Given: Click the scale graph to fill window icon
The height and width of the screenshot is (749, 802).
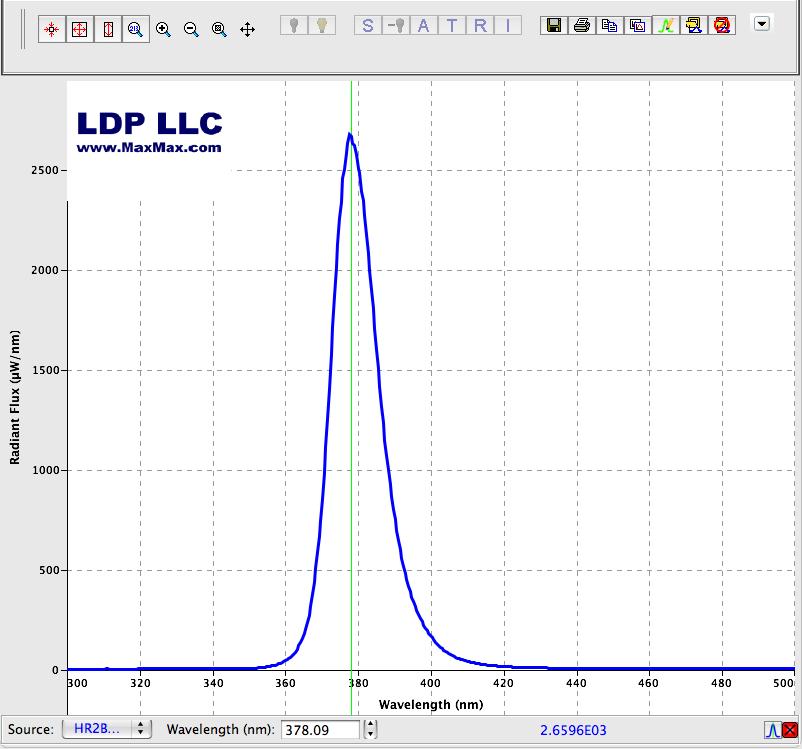Looking at the screenshot, I should point(52,29).
